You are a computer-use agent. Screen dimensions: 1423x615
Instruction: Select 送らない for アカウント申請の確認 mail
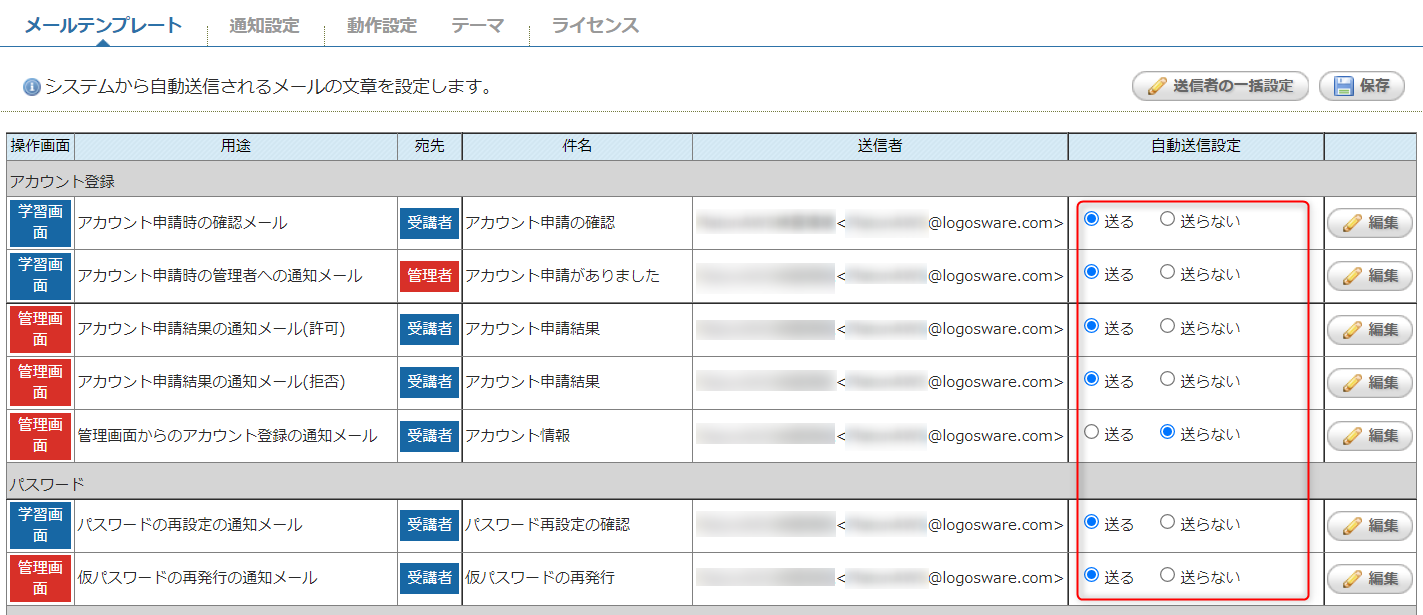click(x=1167, y=220)
